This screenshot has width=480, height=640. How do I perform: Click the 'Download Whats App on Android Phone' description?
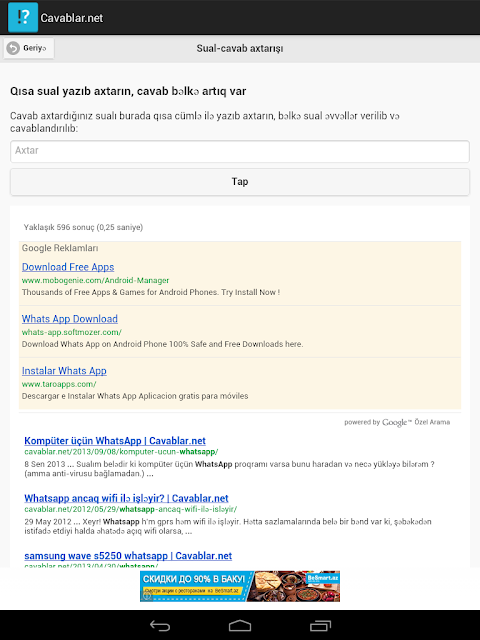(x=162, y=344)
